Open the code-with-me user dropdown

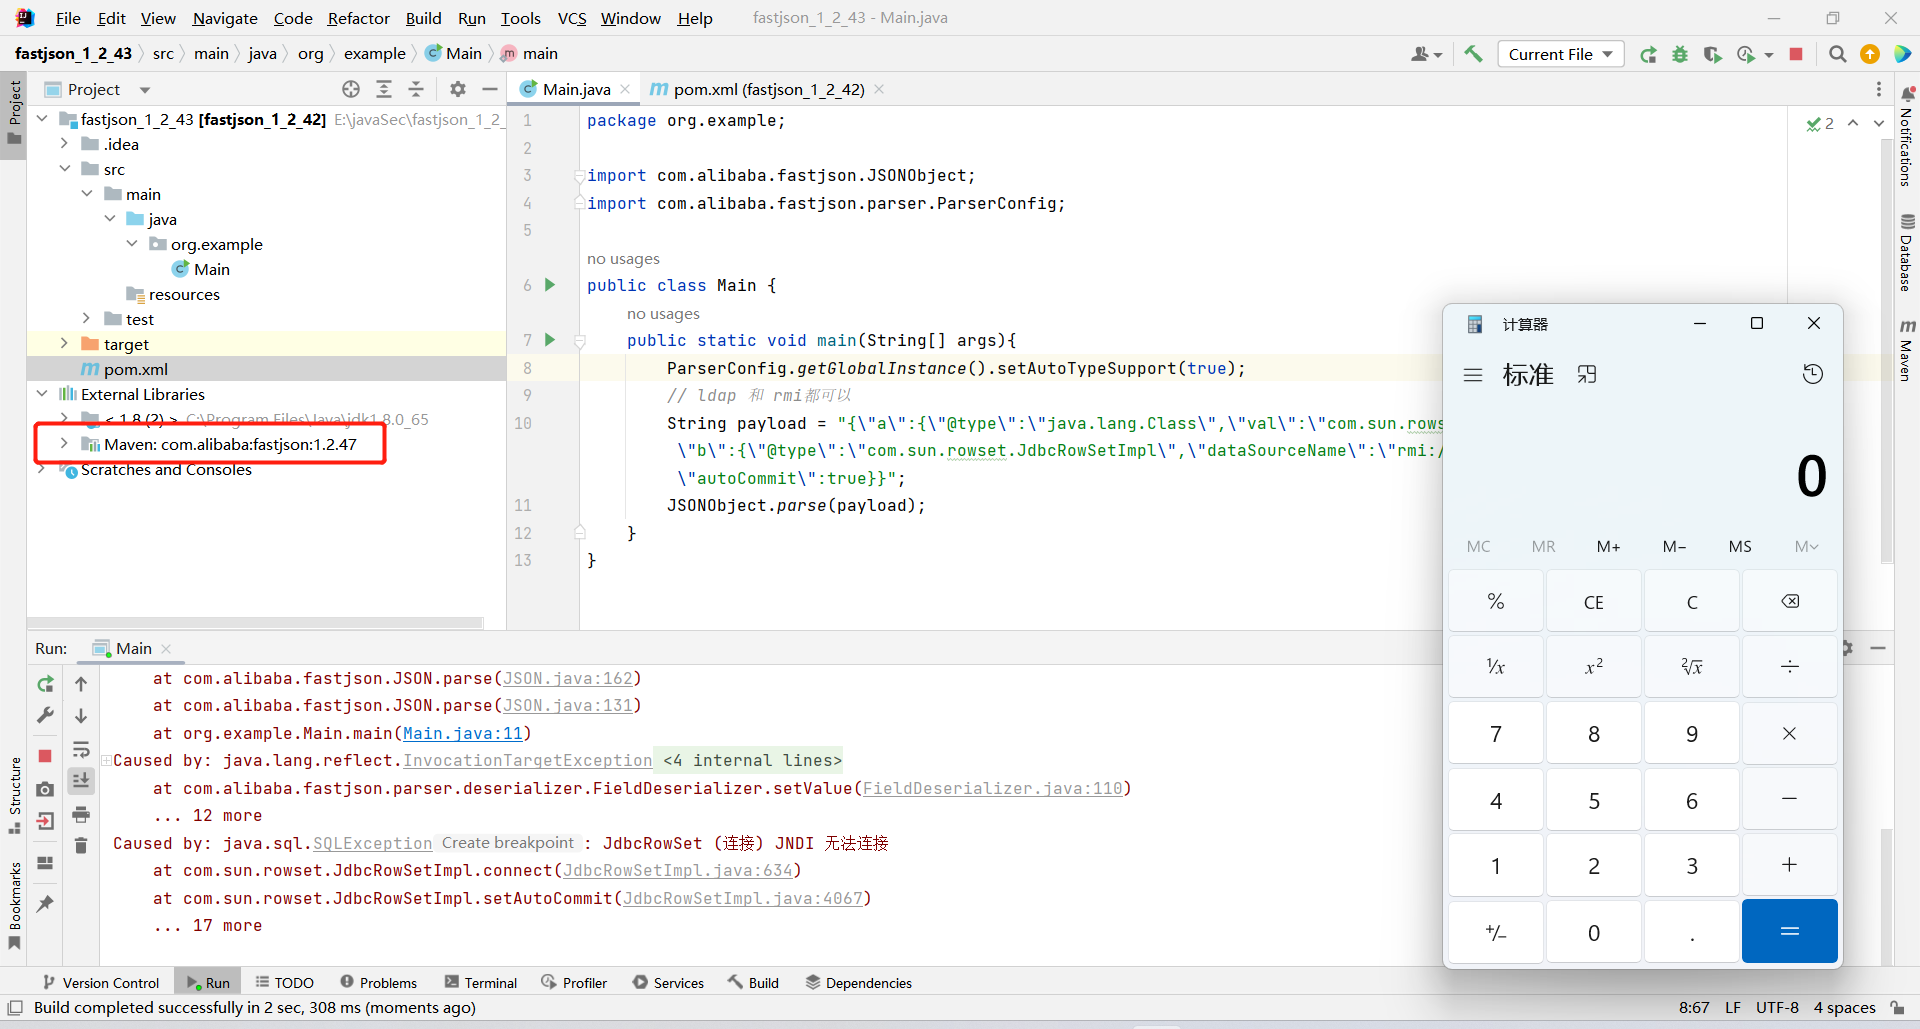[1427, 54]
